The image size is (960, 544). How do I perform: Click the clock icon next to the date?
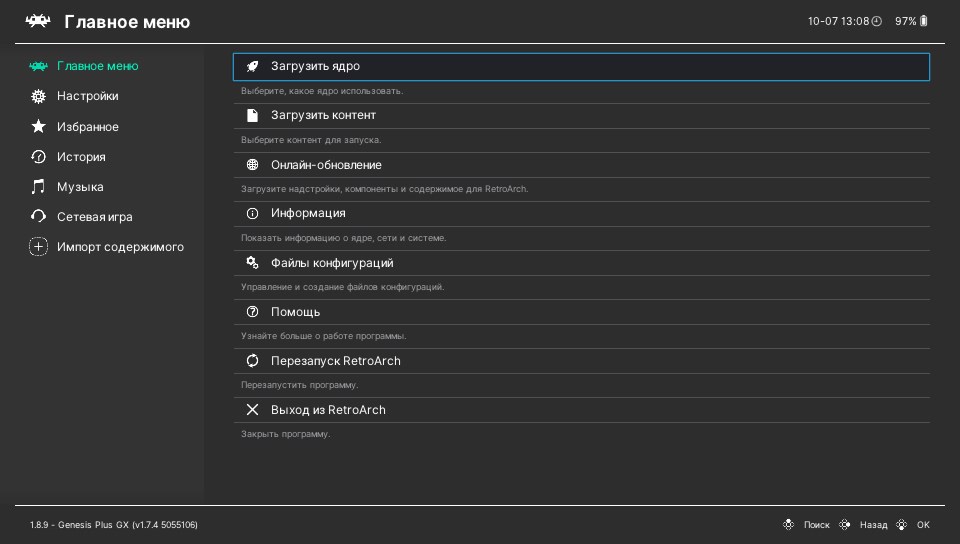(877, 21)
